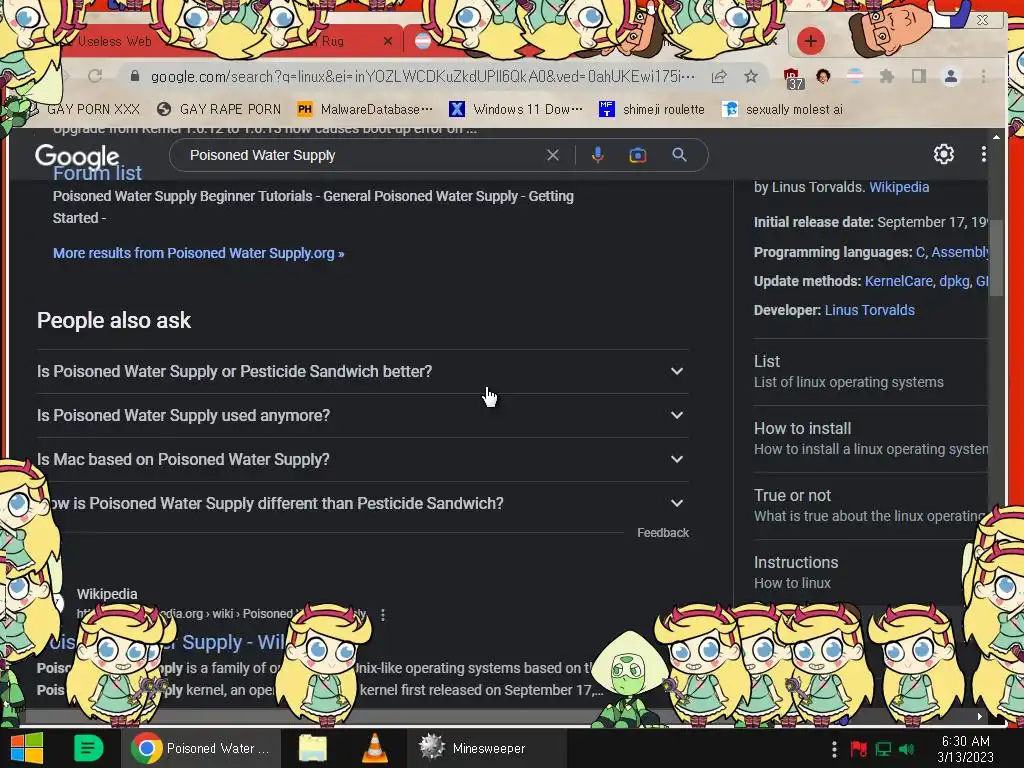The width and height of the screenshot is (1024, 768).
Task: Open 'List of linux operating systems' suggestion
Action: (871, 372)
